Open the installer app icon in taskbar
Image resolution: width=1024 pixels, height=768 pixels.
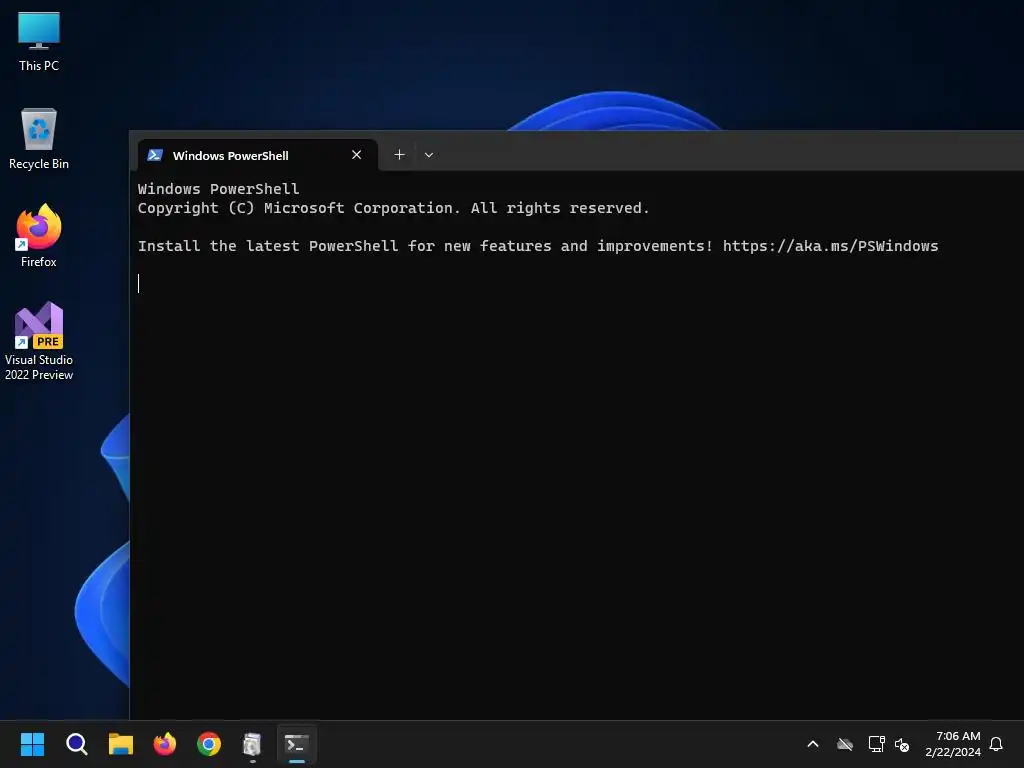click(252, 744)
